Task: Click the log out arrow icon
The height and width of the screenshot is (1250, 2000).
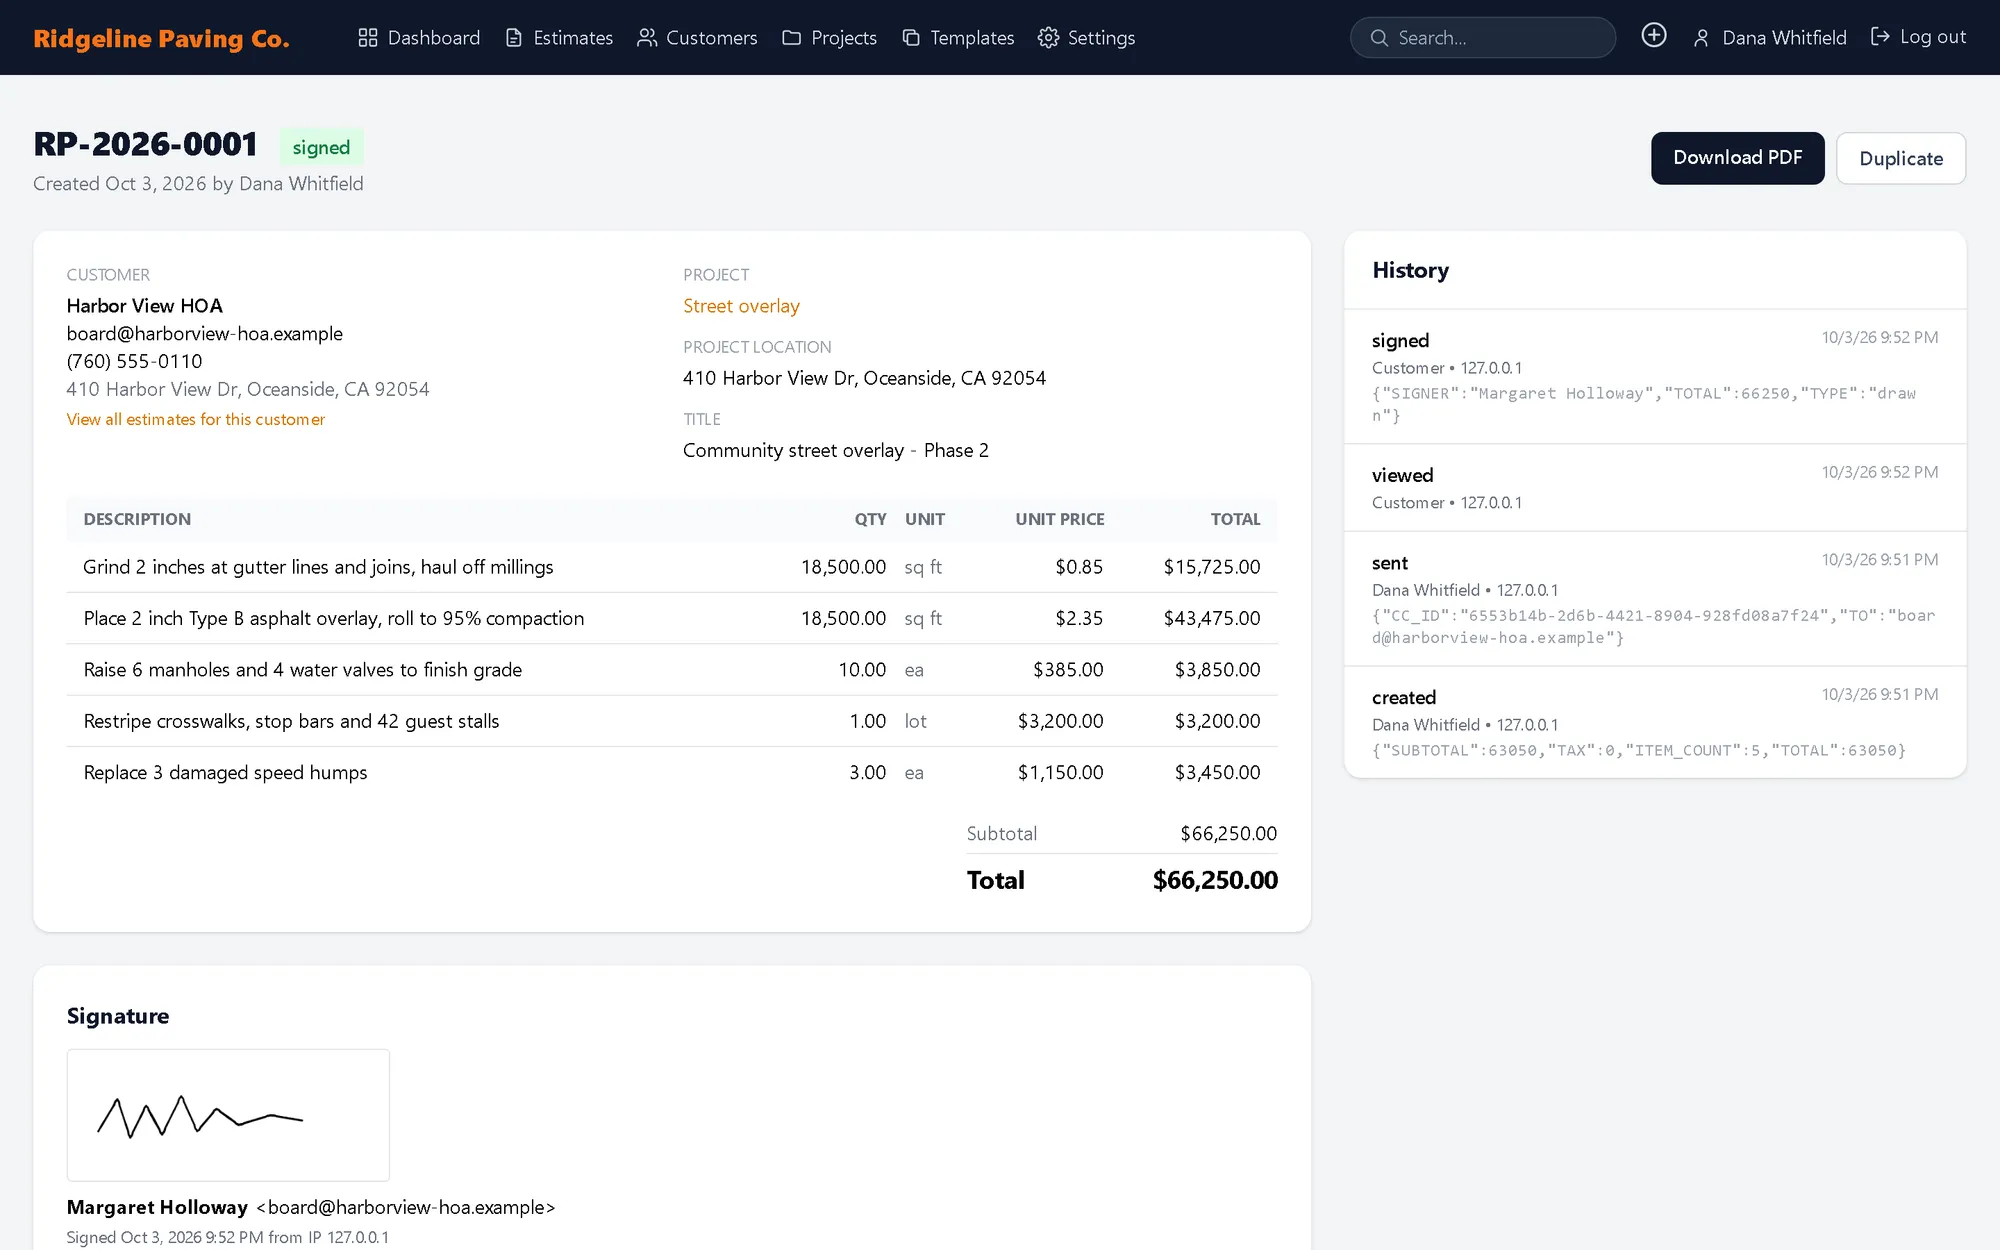Action: click(x=1880, y=37)
